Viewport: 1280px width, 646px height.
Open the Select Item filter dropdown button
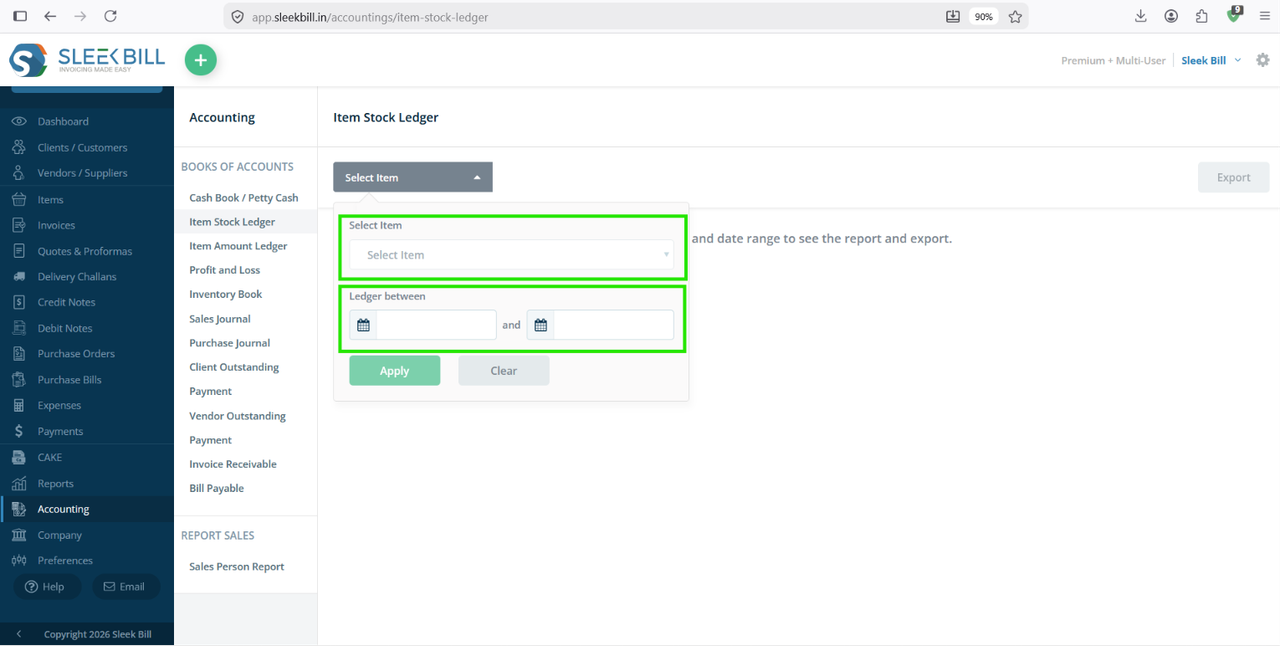(x=413, y=177)
